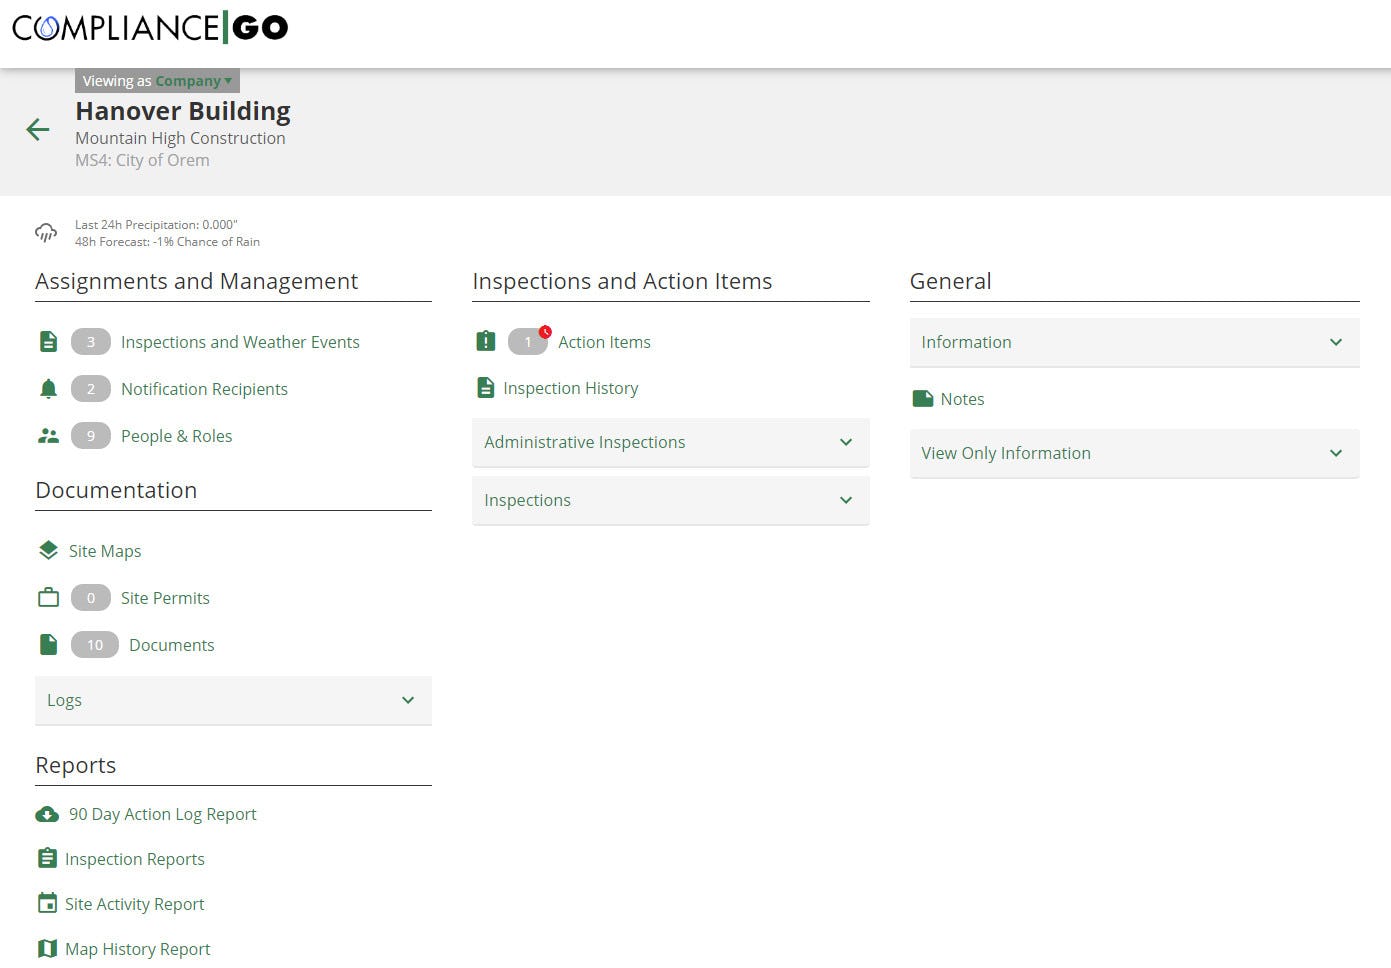Screen dimensions: 1391x968
Task: Expand the Information dropdown in General
Action: point(1336,342)
